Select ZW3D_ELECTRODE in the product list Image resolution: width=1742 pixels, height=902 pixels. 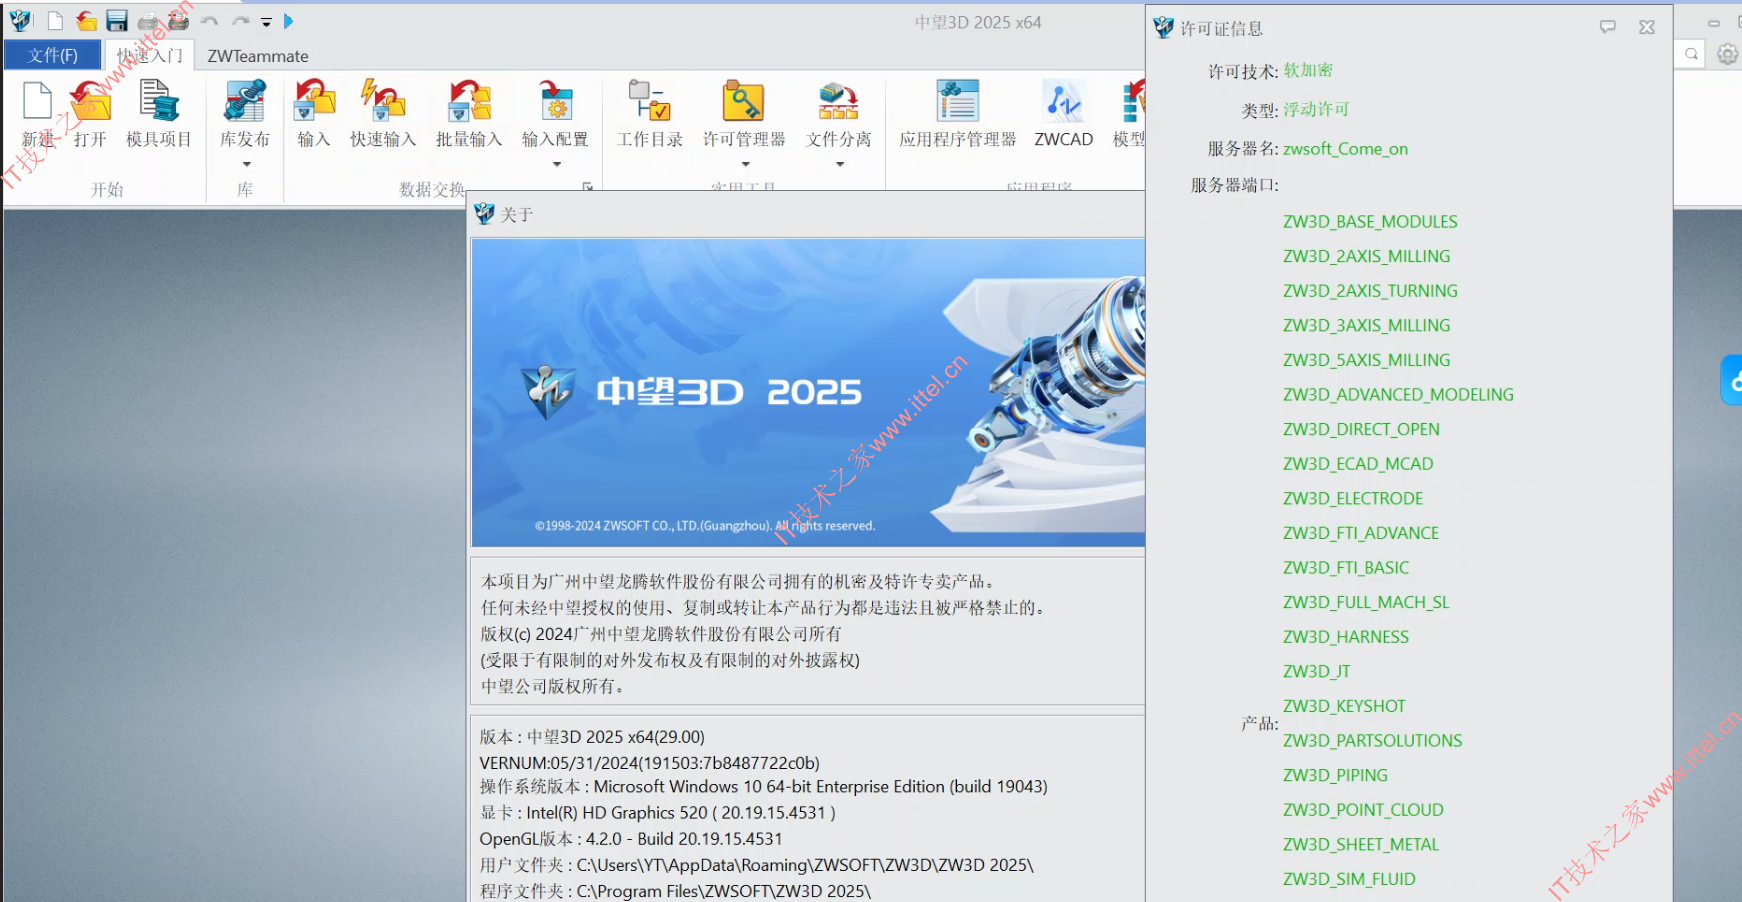(x=1353, y=499)
